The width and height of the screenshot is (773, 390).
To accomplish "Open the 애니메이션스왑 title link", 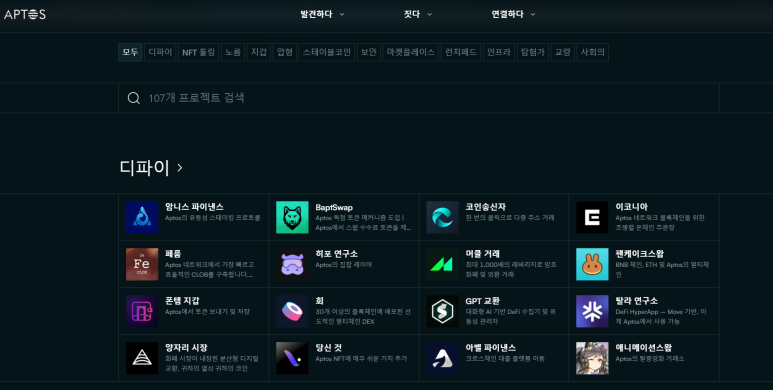I will [643, 348].
